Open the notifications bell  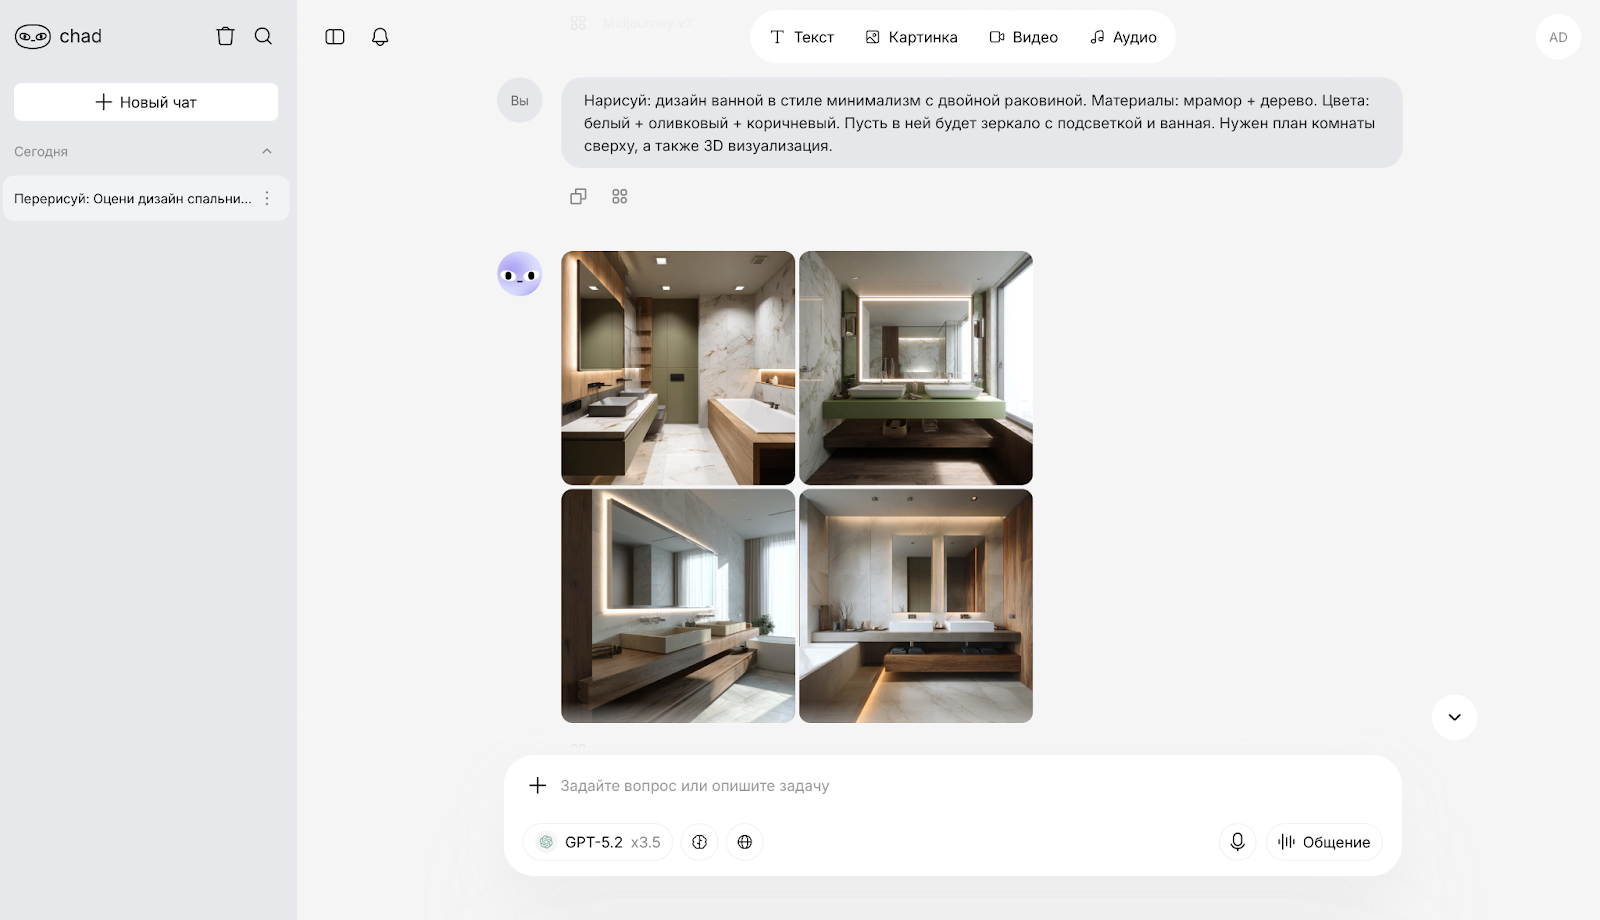pos(380,37)
